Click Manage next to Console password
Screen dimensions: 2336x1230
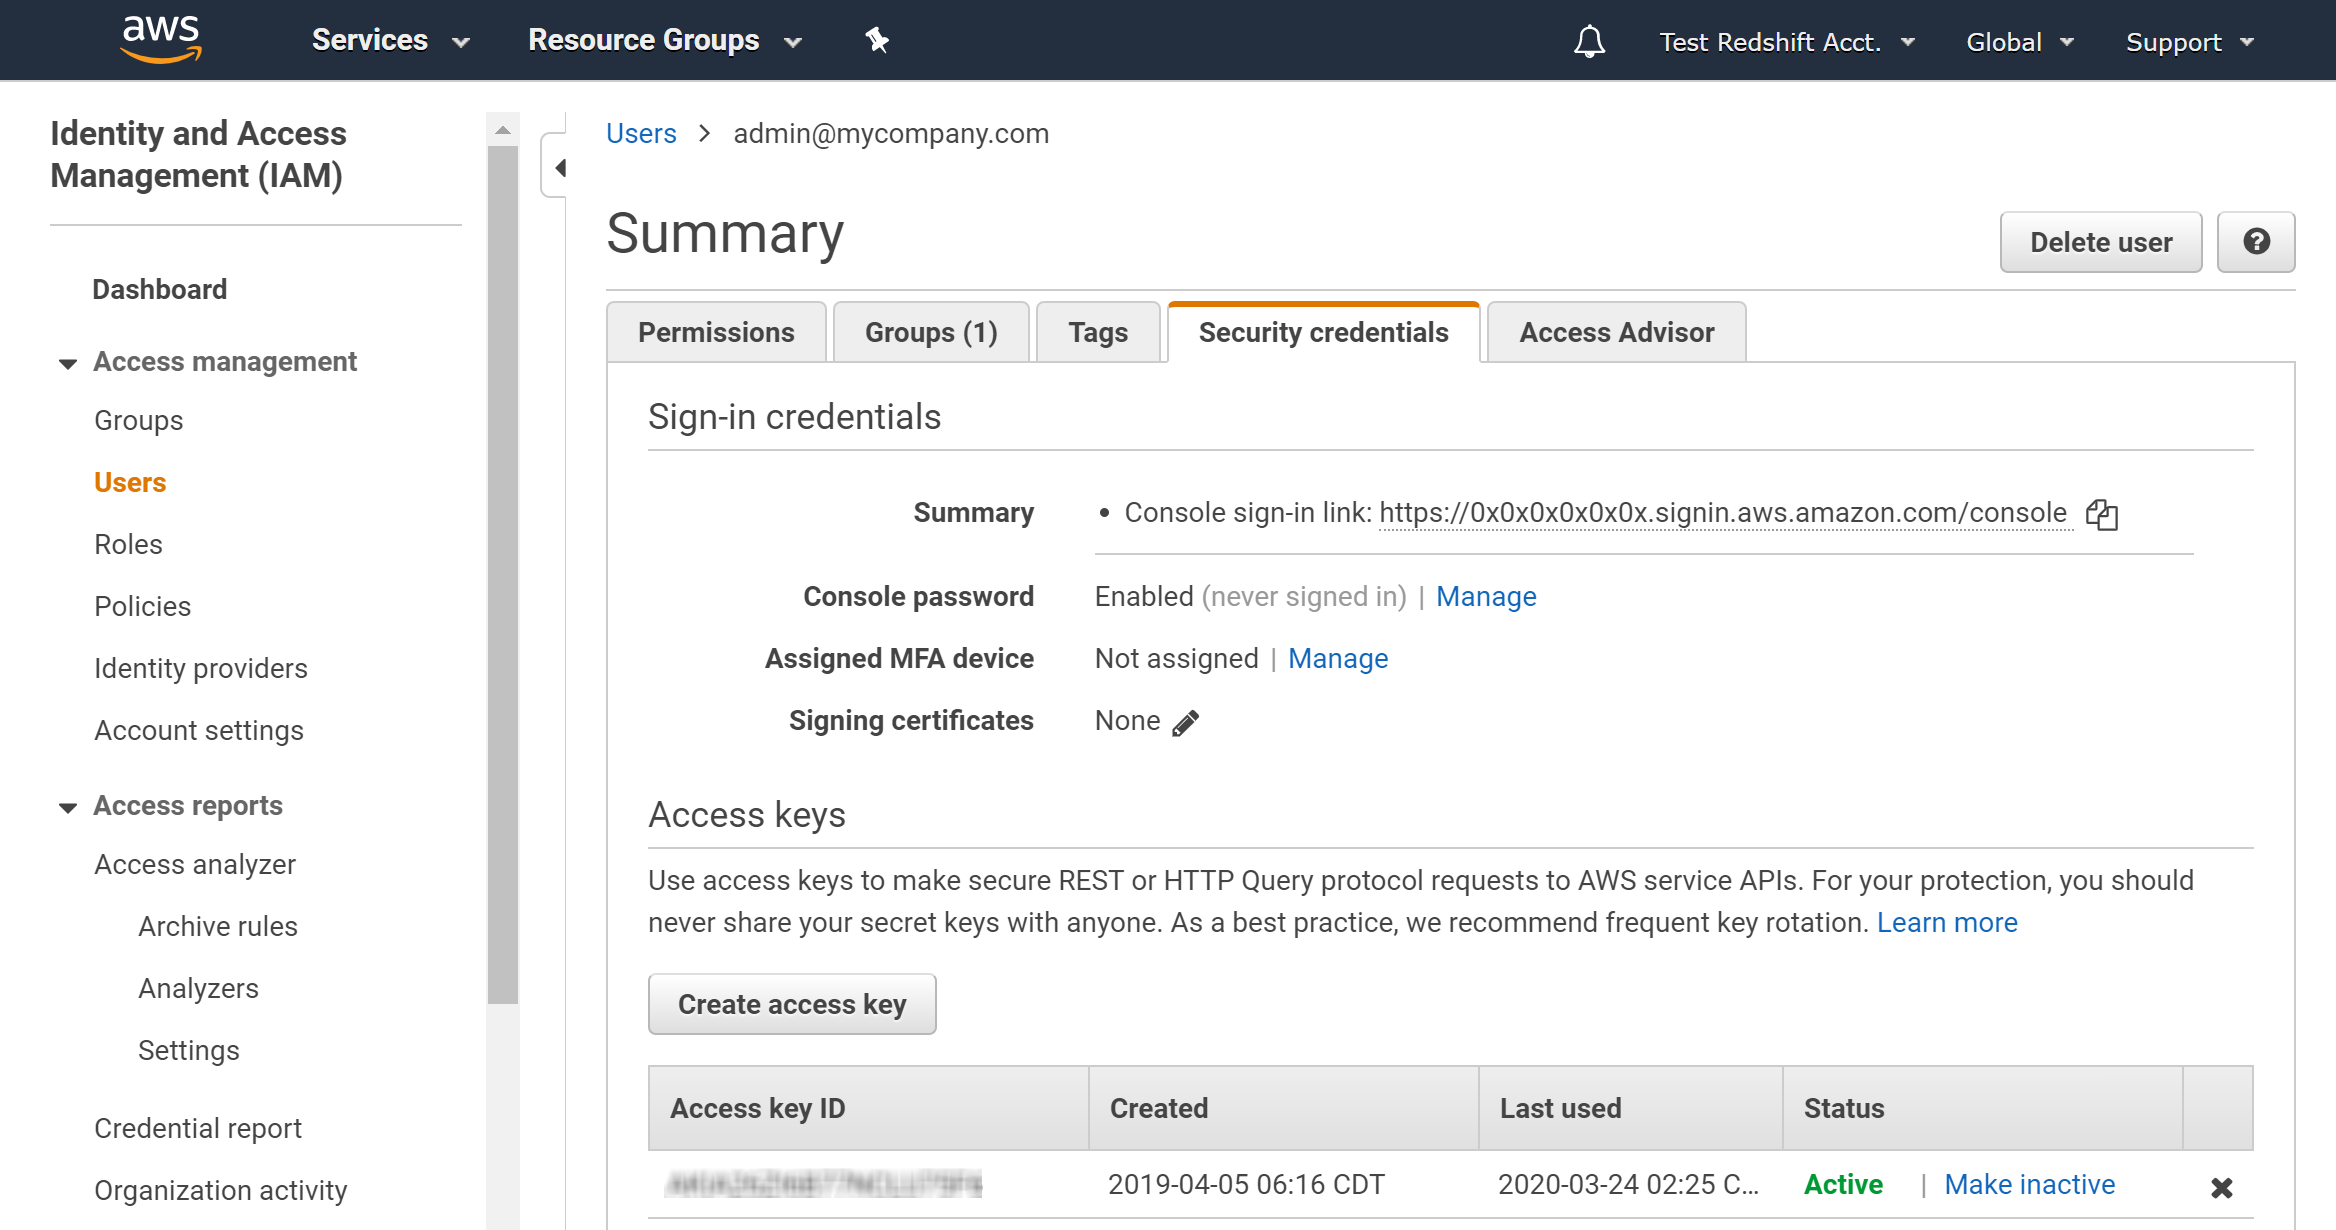1486,597
